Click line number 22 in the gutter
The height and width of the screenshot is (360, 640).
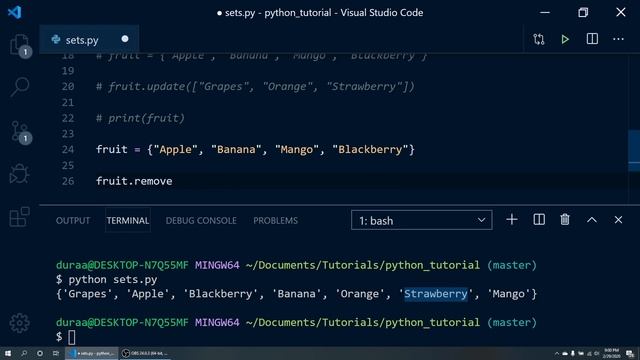click(68, 118)
